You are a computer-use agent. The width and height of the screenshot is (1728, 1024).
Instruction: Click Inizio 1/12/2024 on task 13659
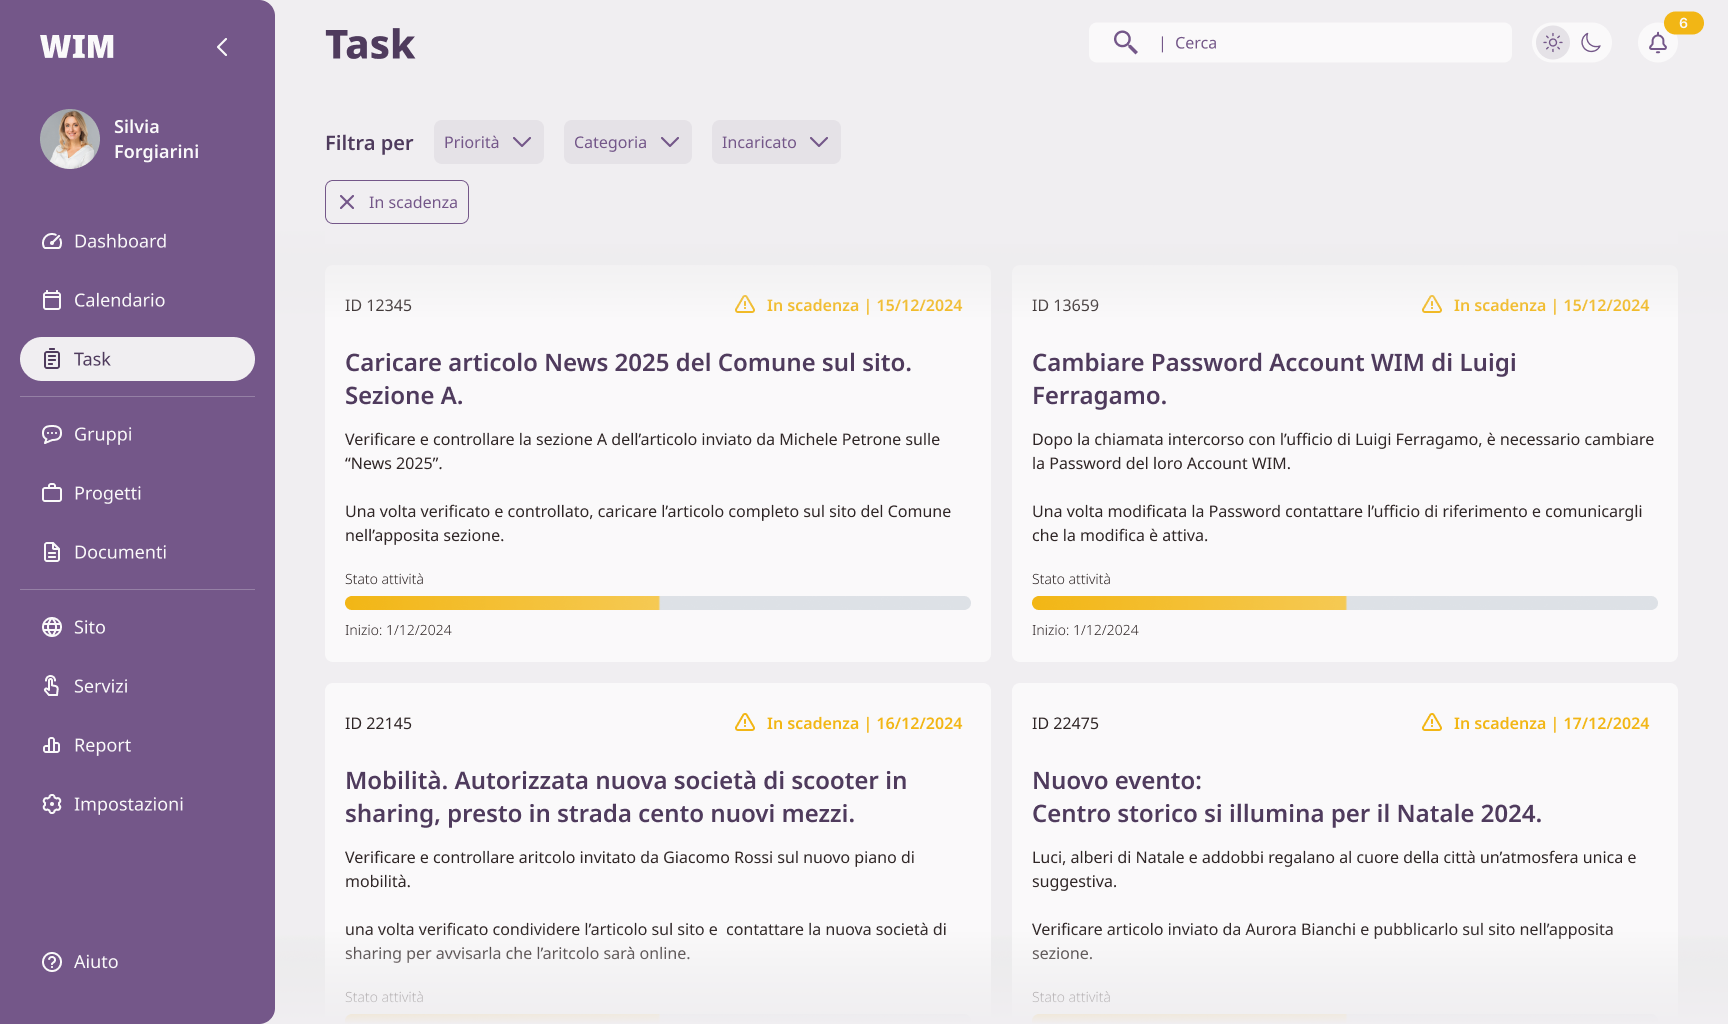(x=1085, y=630)
